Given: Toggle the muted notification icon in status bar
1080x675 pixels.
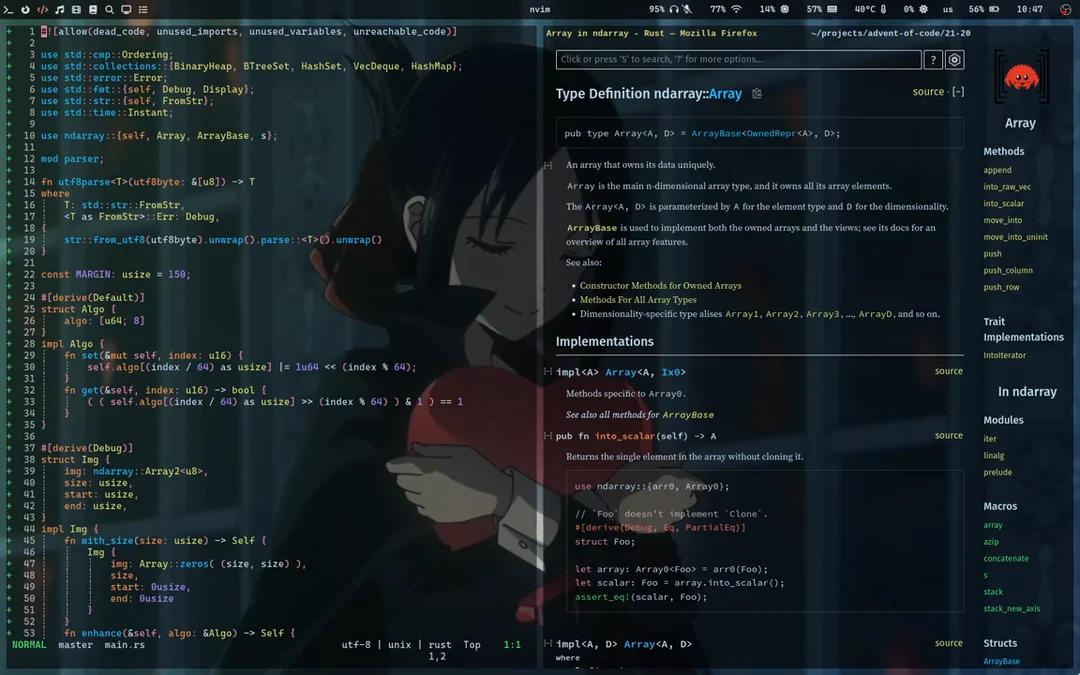Looking at the screenshot, I should [687, 9].
